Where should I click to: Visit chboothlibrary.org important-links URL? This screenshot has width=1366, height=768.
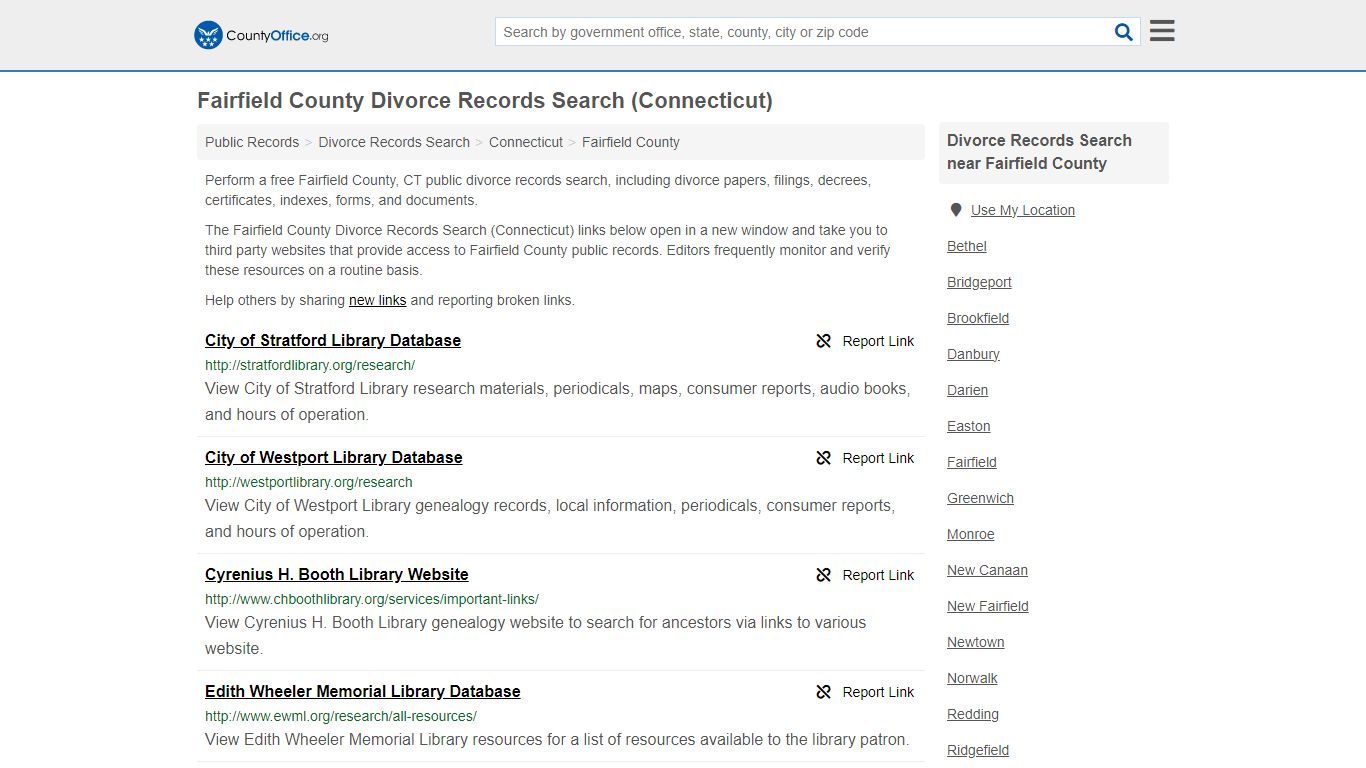(x=372, y=599)
